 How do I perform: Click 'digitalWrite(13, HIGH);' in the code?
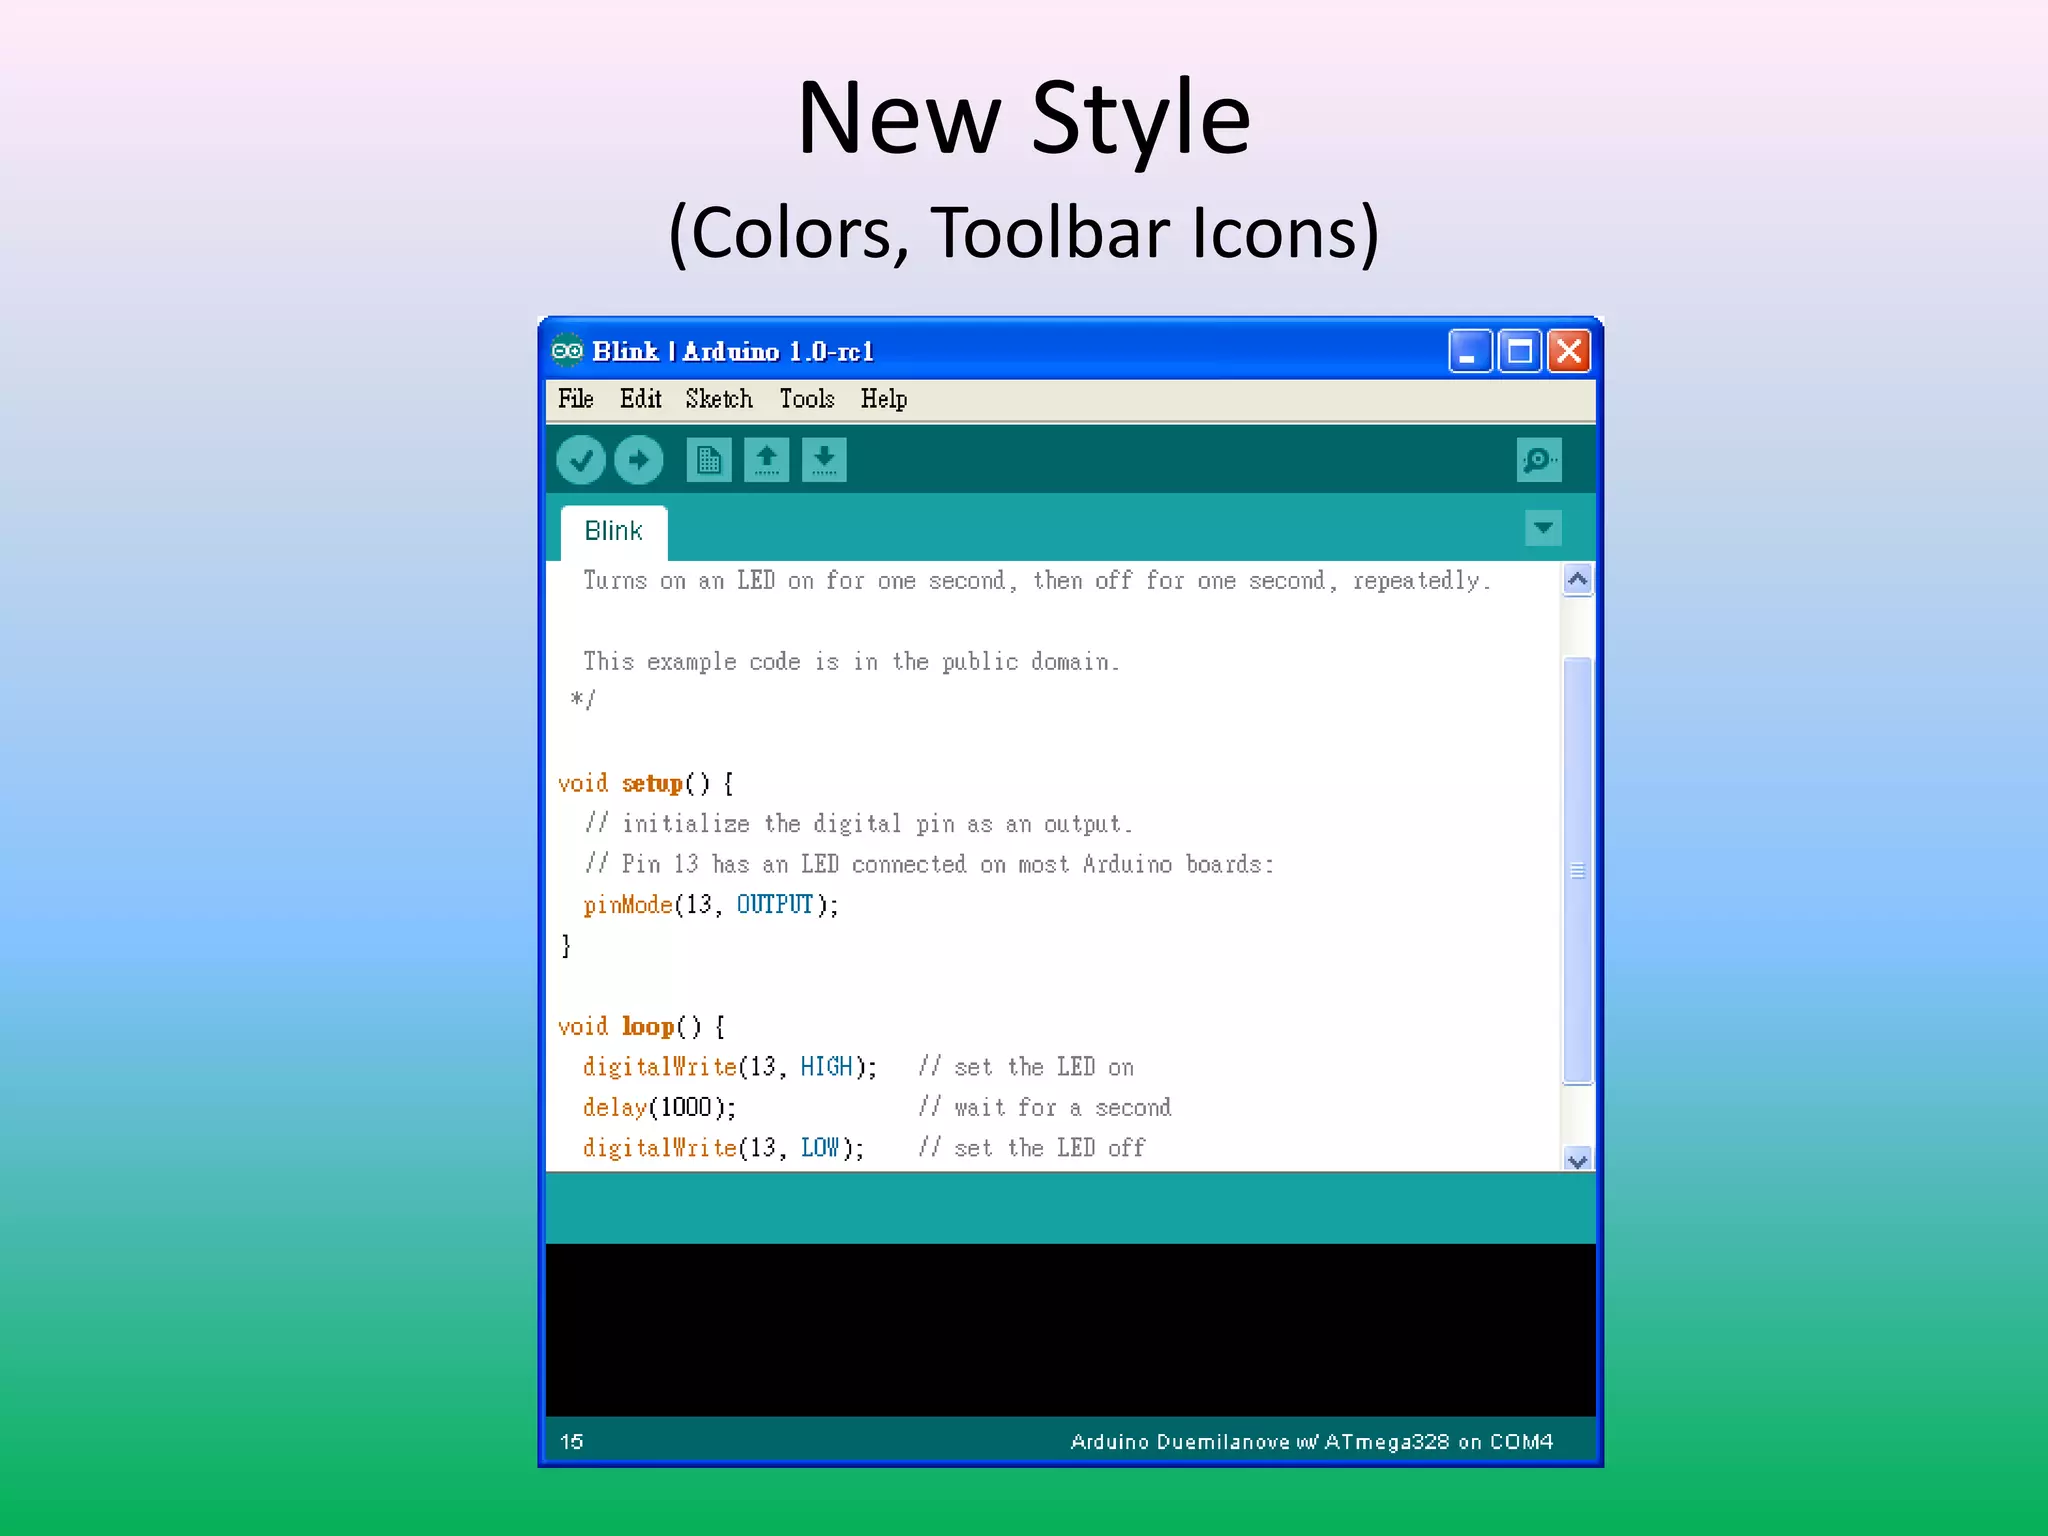[x=730, y=1067]
